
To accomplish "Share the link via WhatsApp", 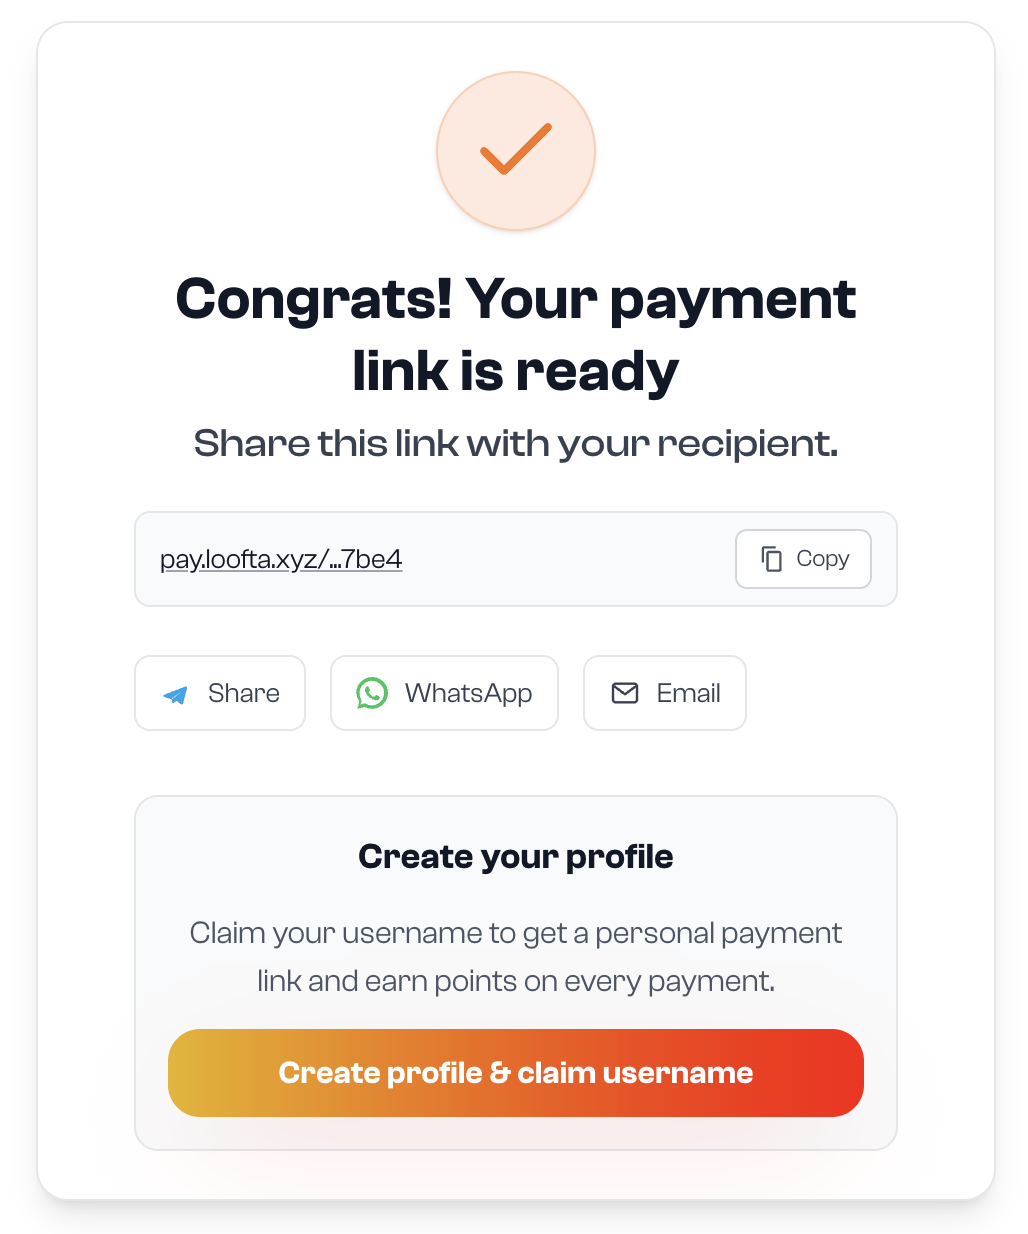I will tap(444, 693).
